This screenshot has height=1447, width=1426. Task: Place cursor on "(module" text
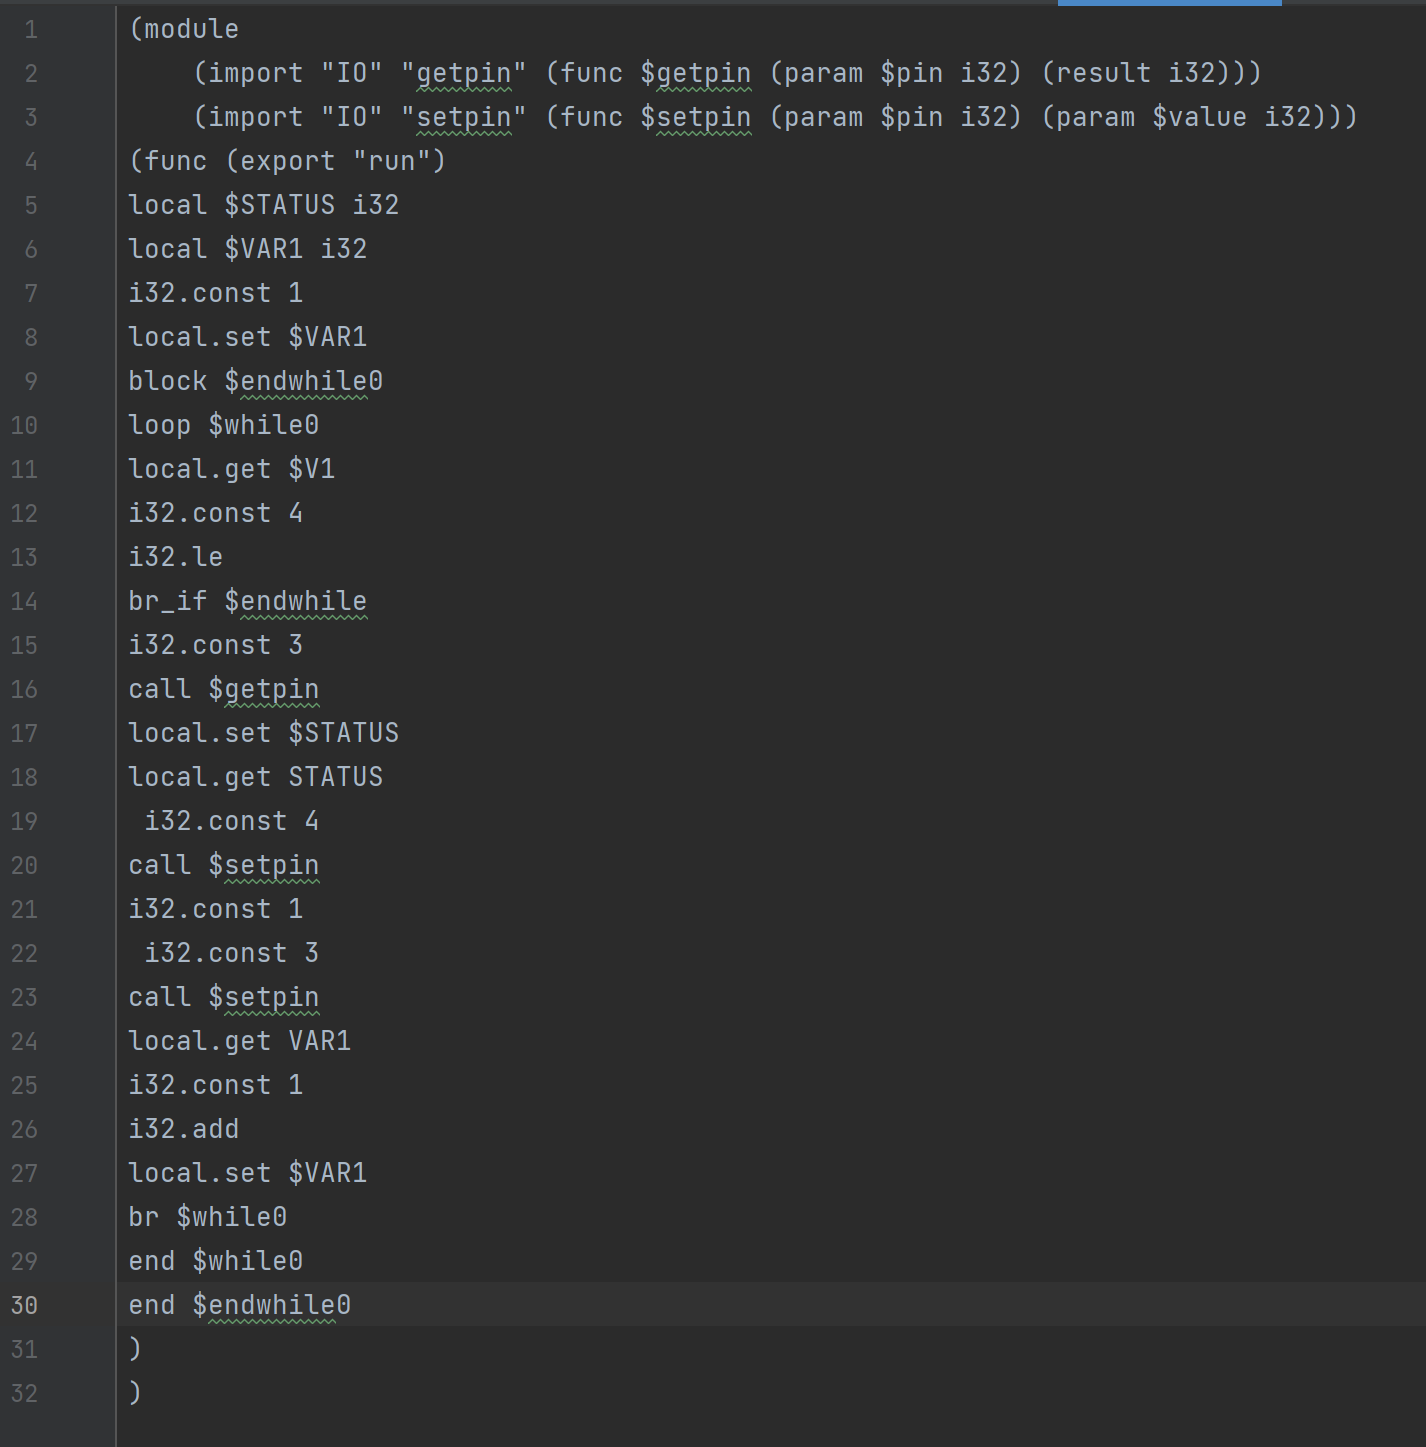tap(184, 30)
